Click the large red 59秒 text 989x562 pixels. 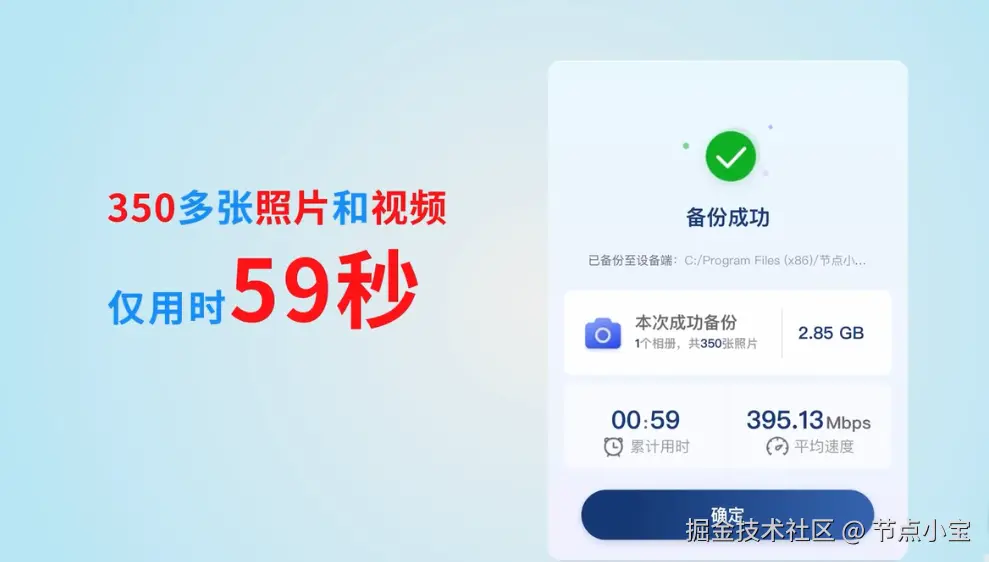pos(325,290)
